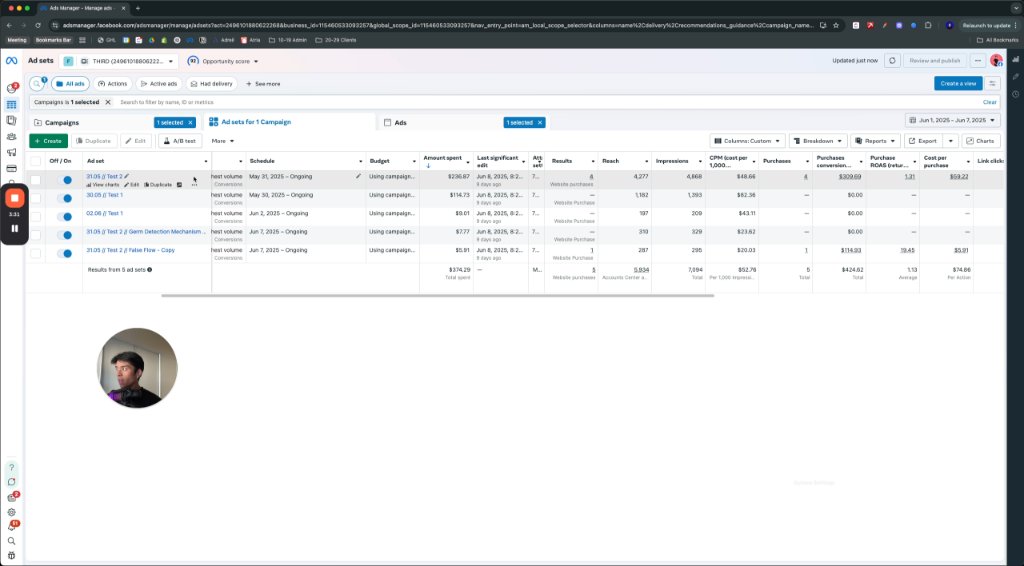Toggle off the 30.05 // Test 1 ad set
The width and height of the screenshot is (1024, 566).
pyautogui.click(x=64, y=198)
